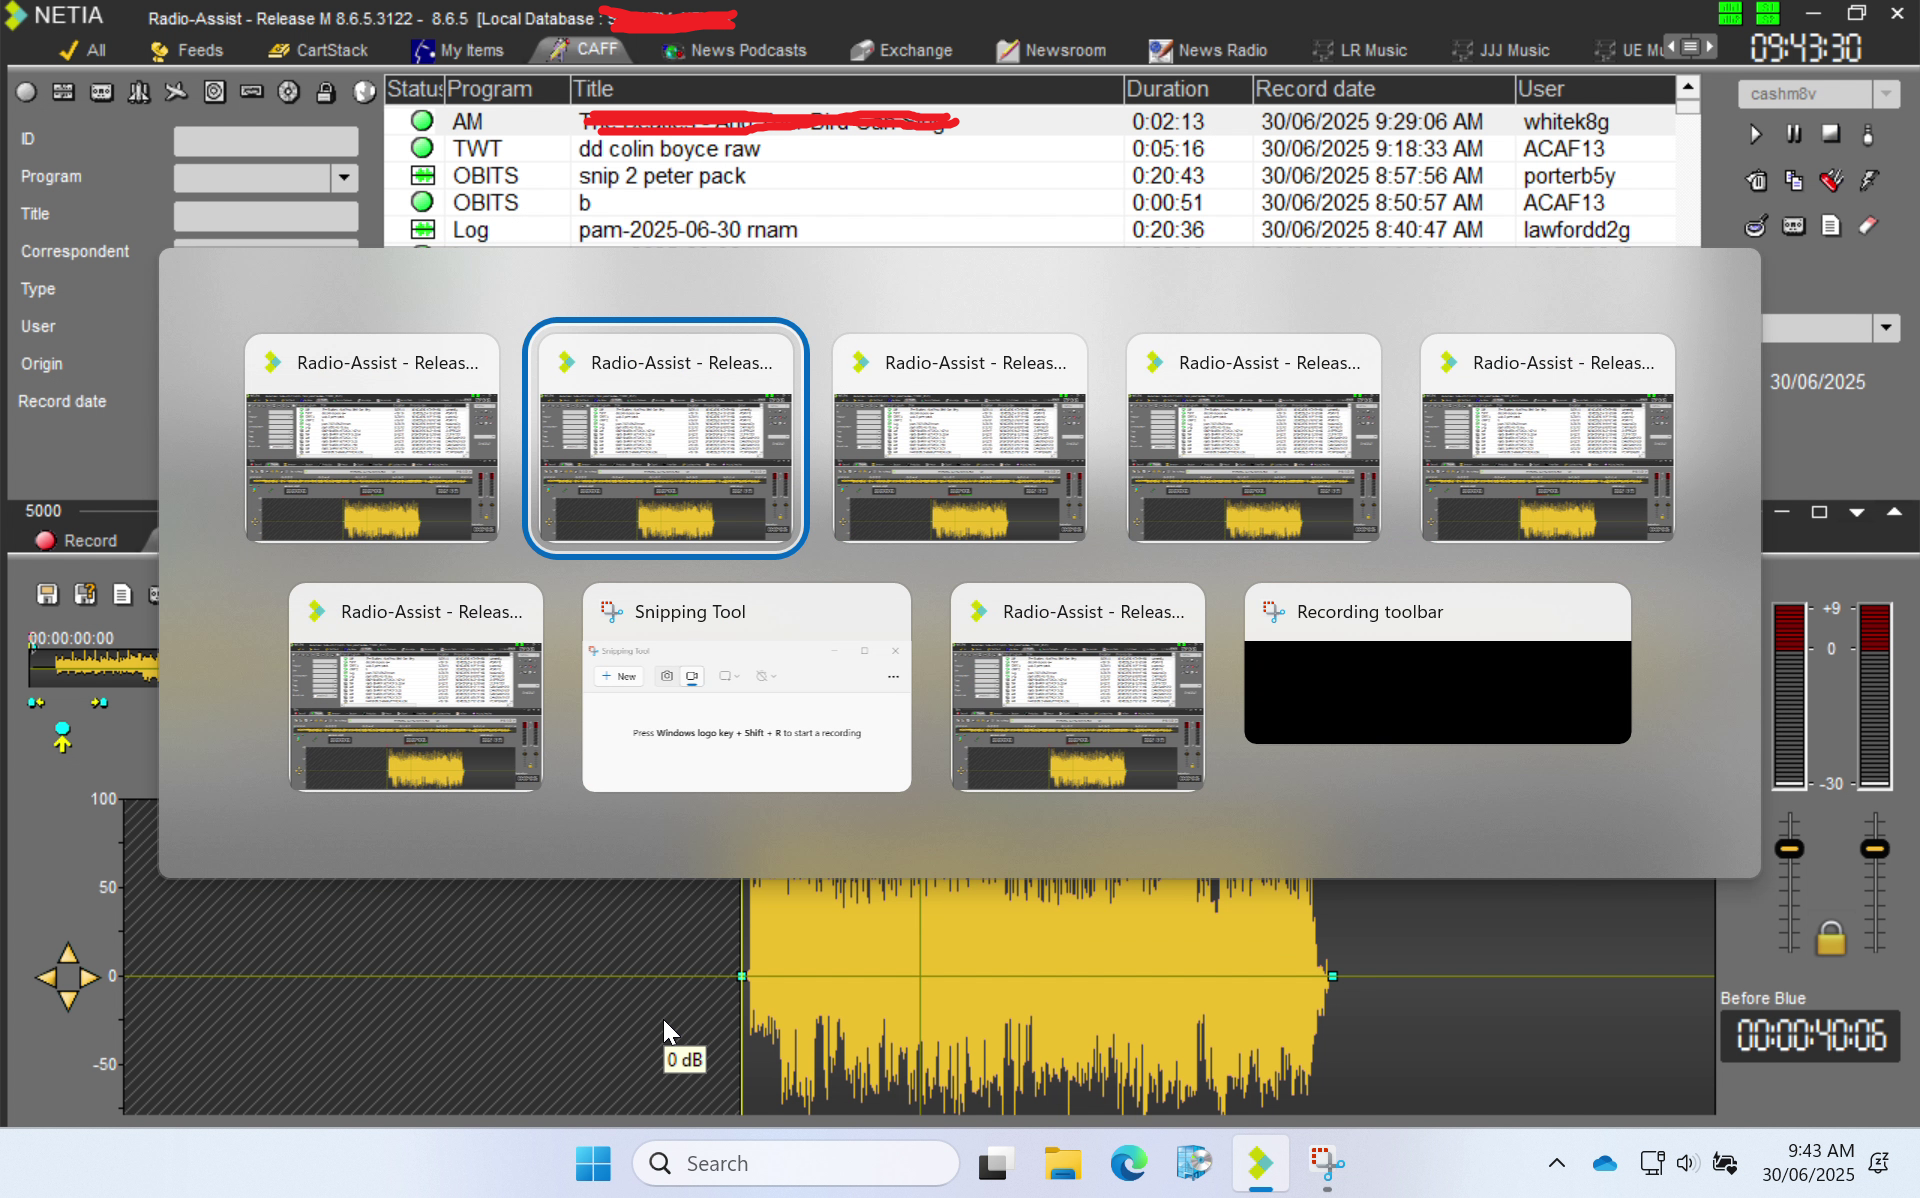Screen dimensions: 1920x1198
Task: Click the space shuttle filter icon
Action: 139,93
